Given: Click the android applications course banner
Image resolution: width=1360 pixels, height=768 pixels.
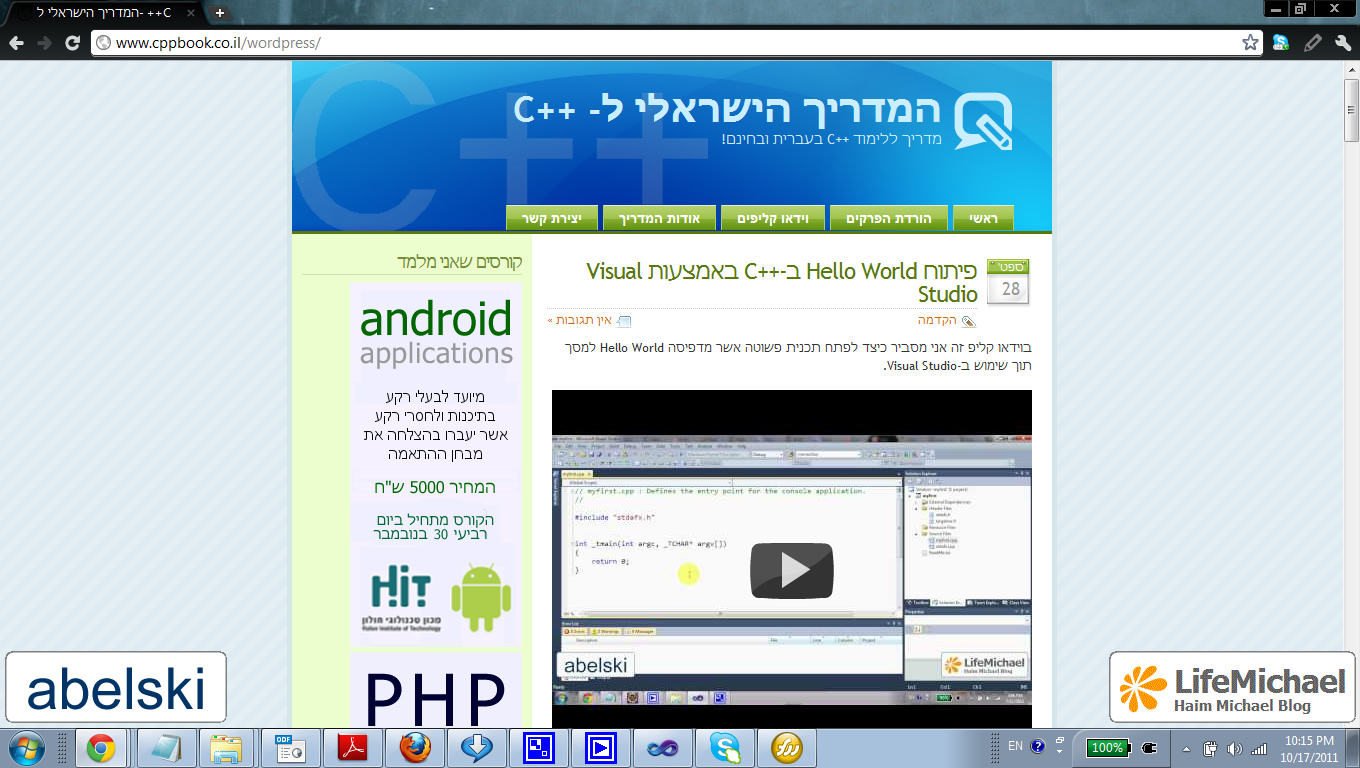Looking at the screenshot, I should pos(436,333).
